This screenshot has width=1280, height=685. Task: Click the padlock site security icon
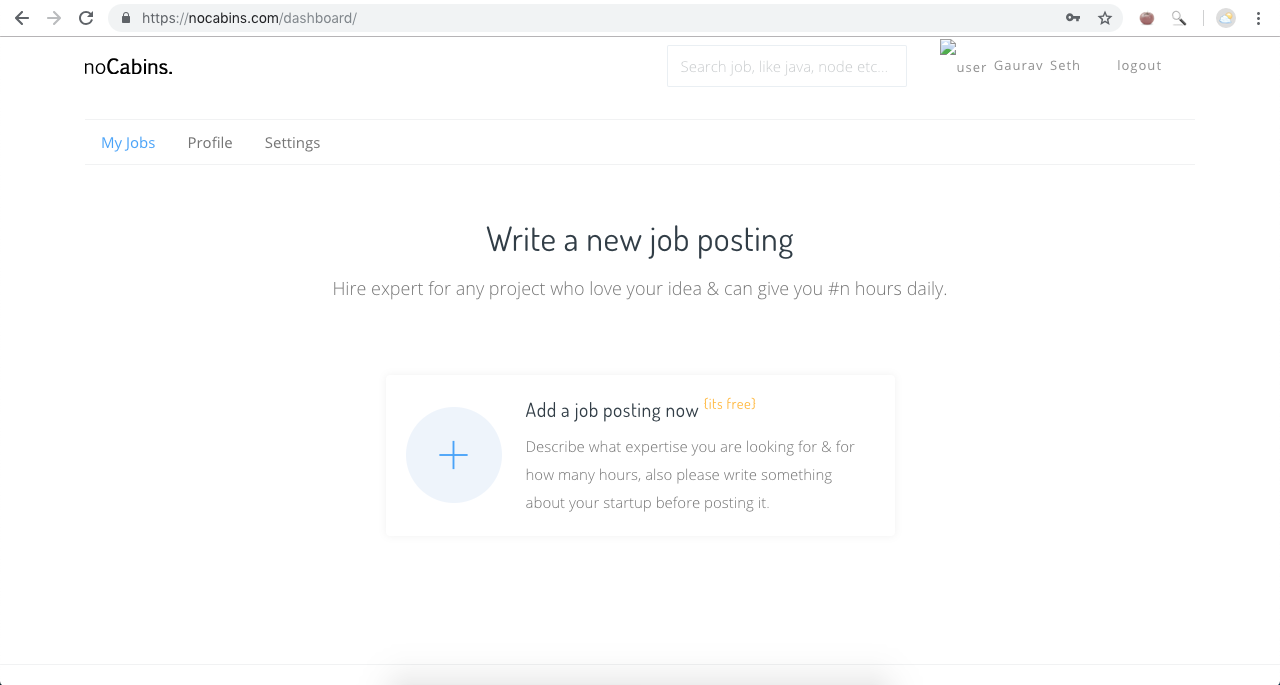[x=126, y=18]
